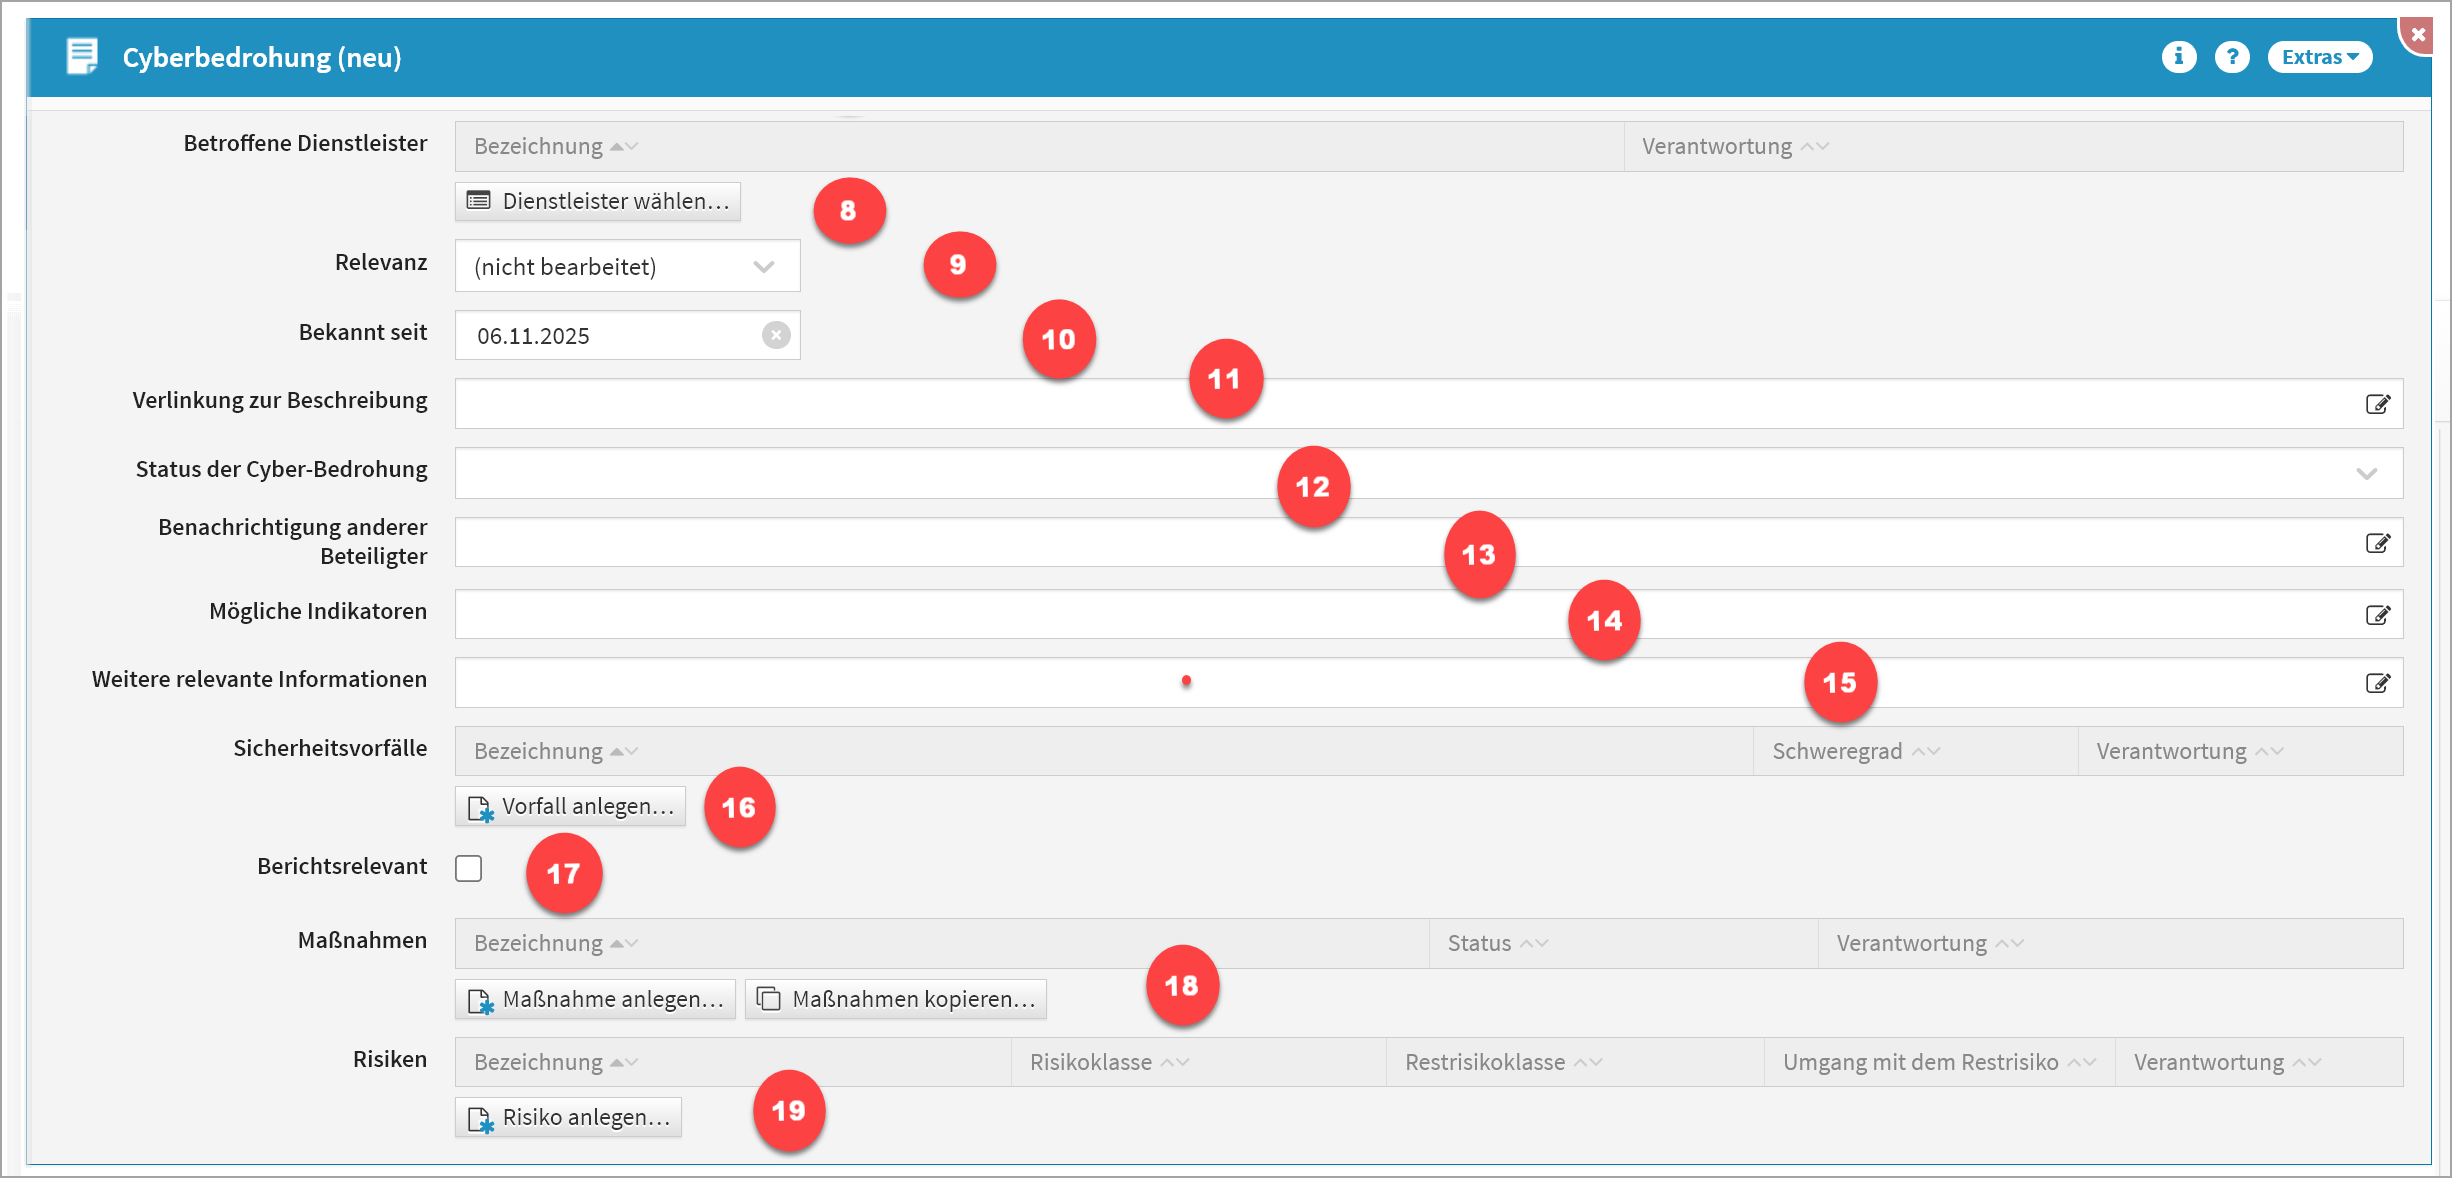Expand Status der Cyber-Bedrohung dropdown

click(x=2366, y=473)
